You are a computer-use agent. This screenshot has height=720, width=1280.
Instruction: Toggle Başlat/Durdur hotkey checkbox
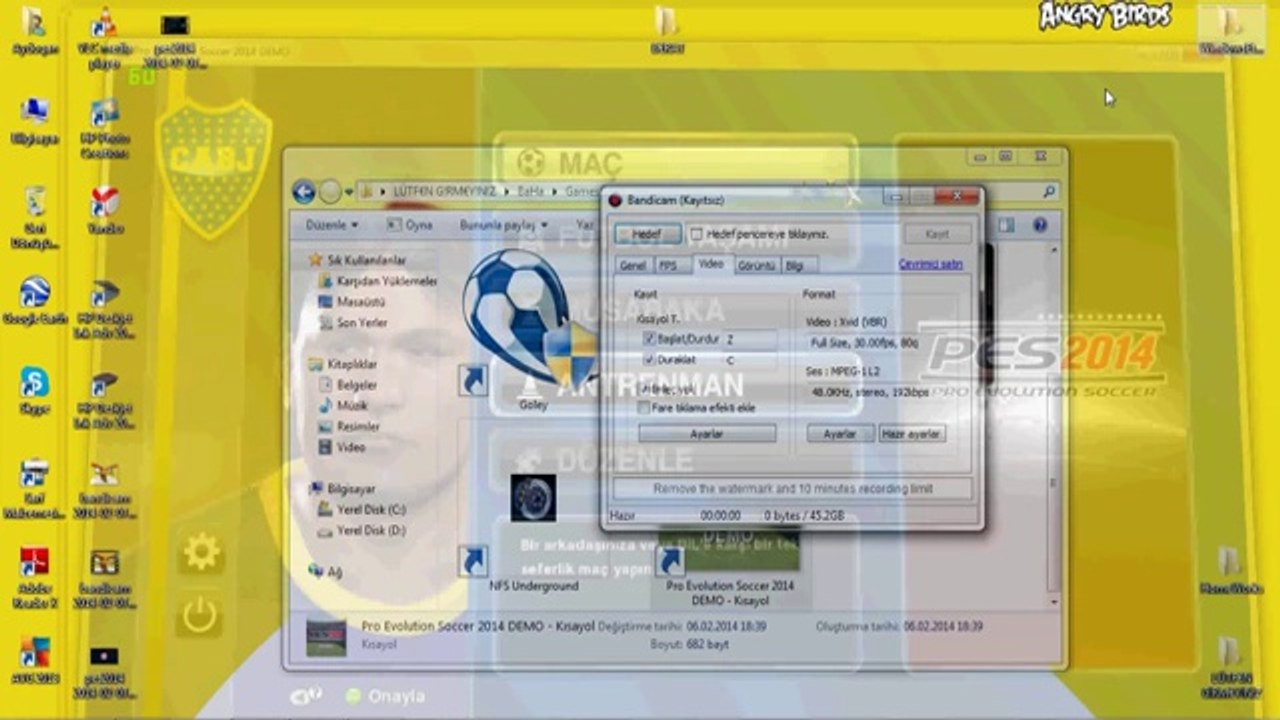click(x=649, y=340)
